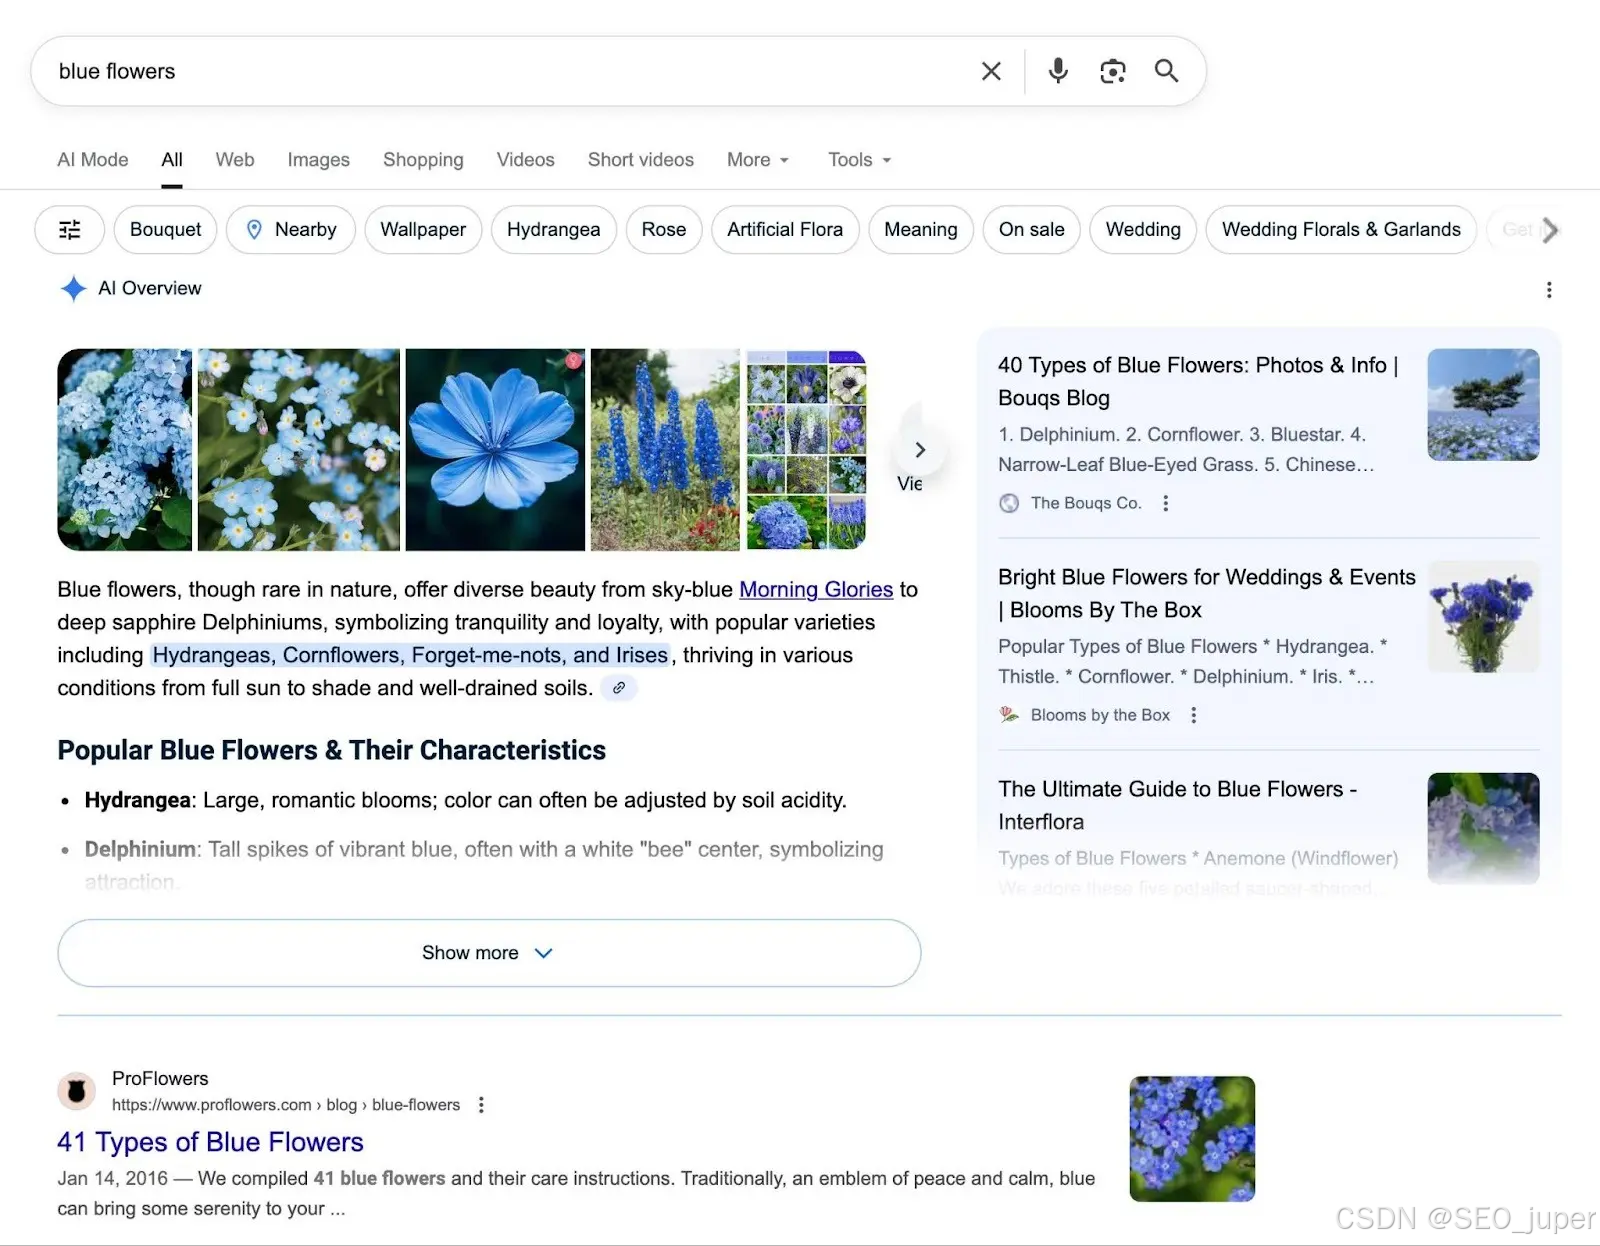
Task: Click the Blooms by the Box favicon
Action: coord(1009,715)
